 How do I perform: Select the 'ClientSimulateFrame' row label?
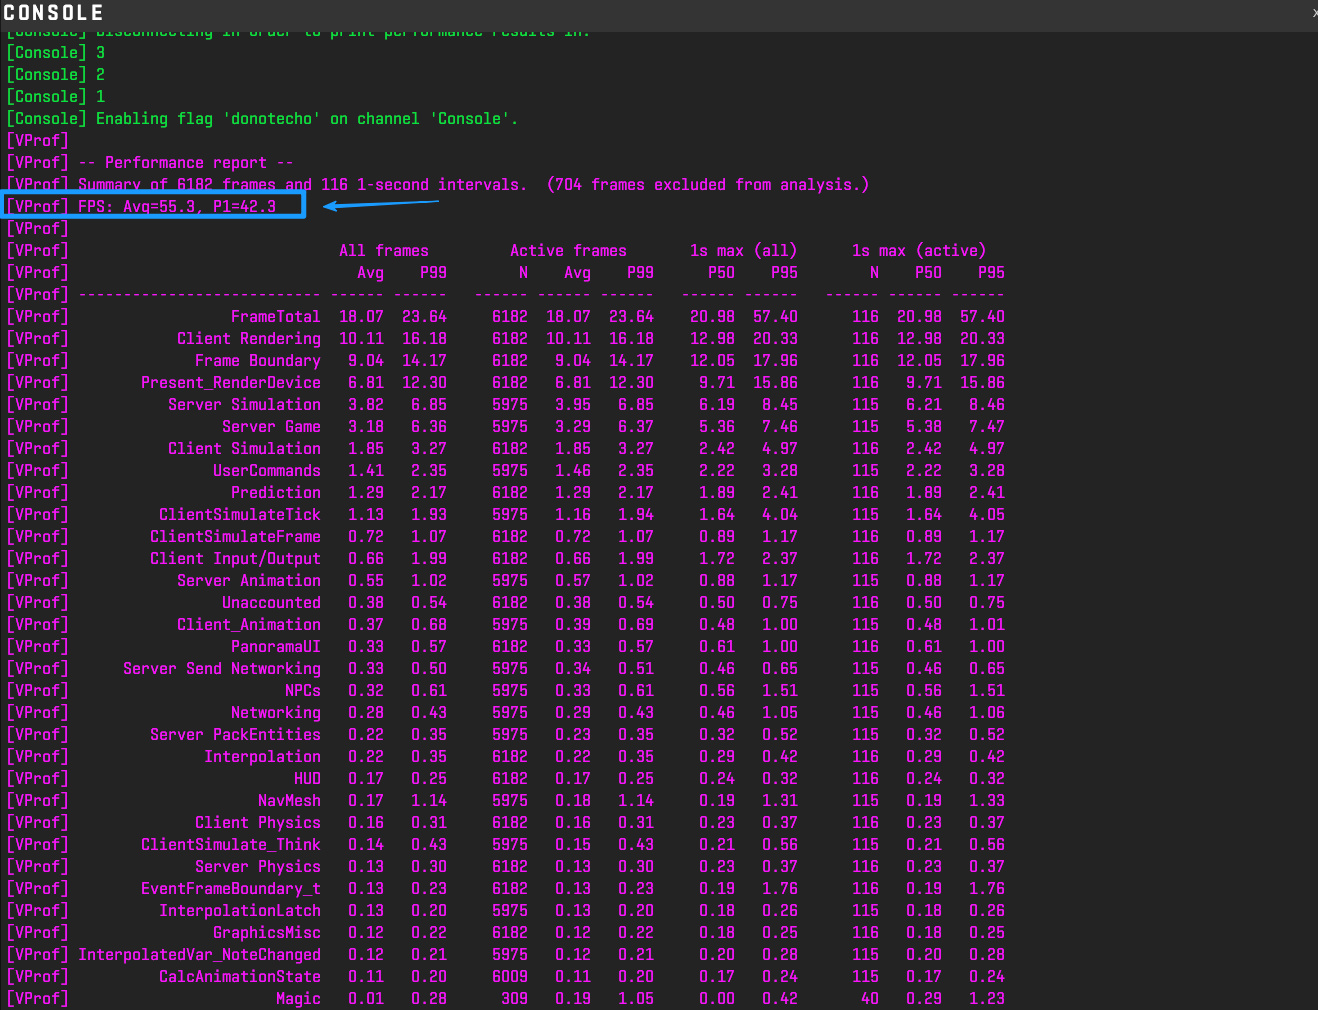235,537
